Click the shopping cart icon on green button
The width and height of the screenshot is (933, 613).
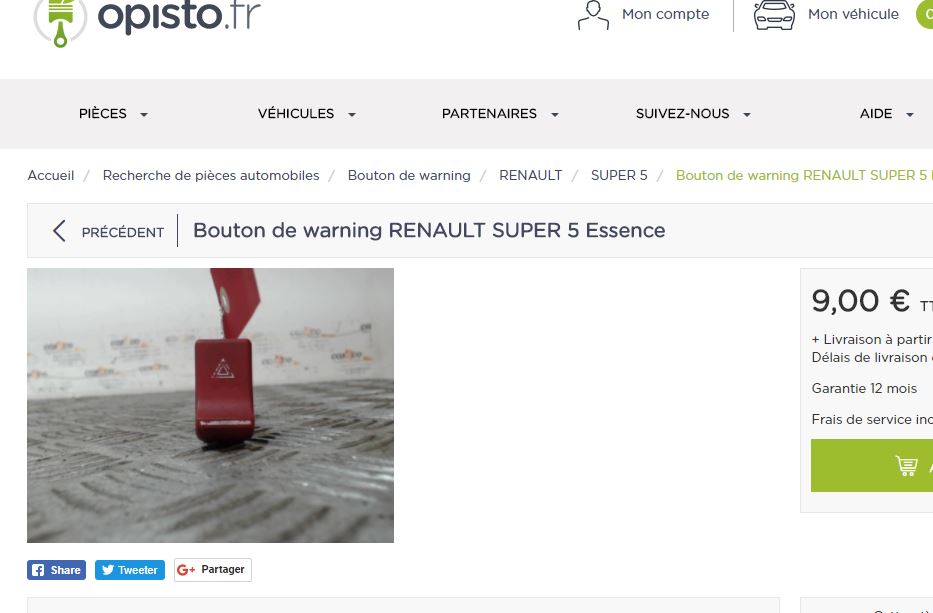[x=906, y=465]
